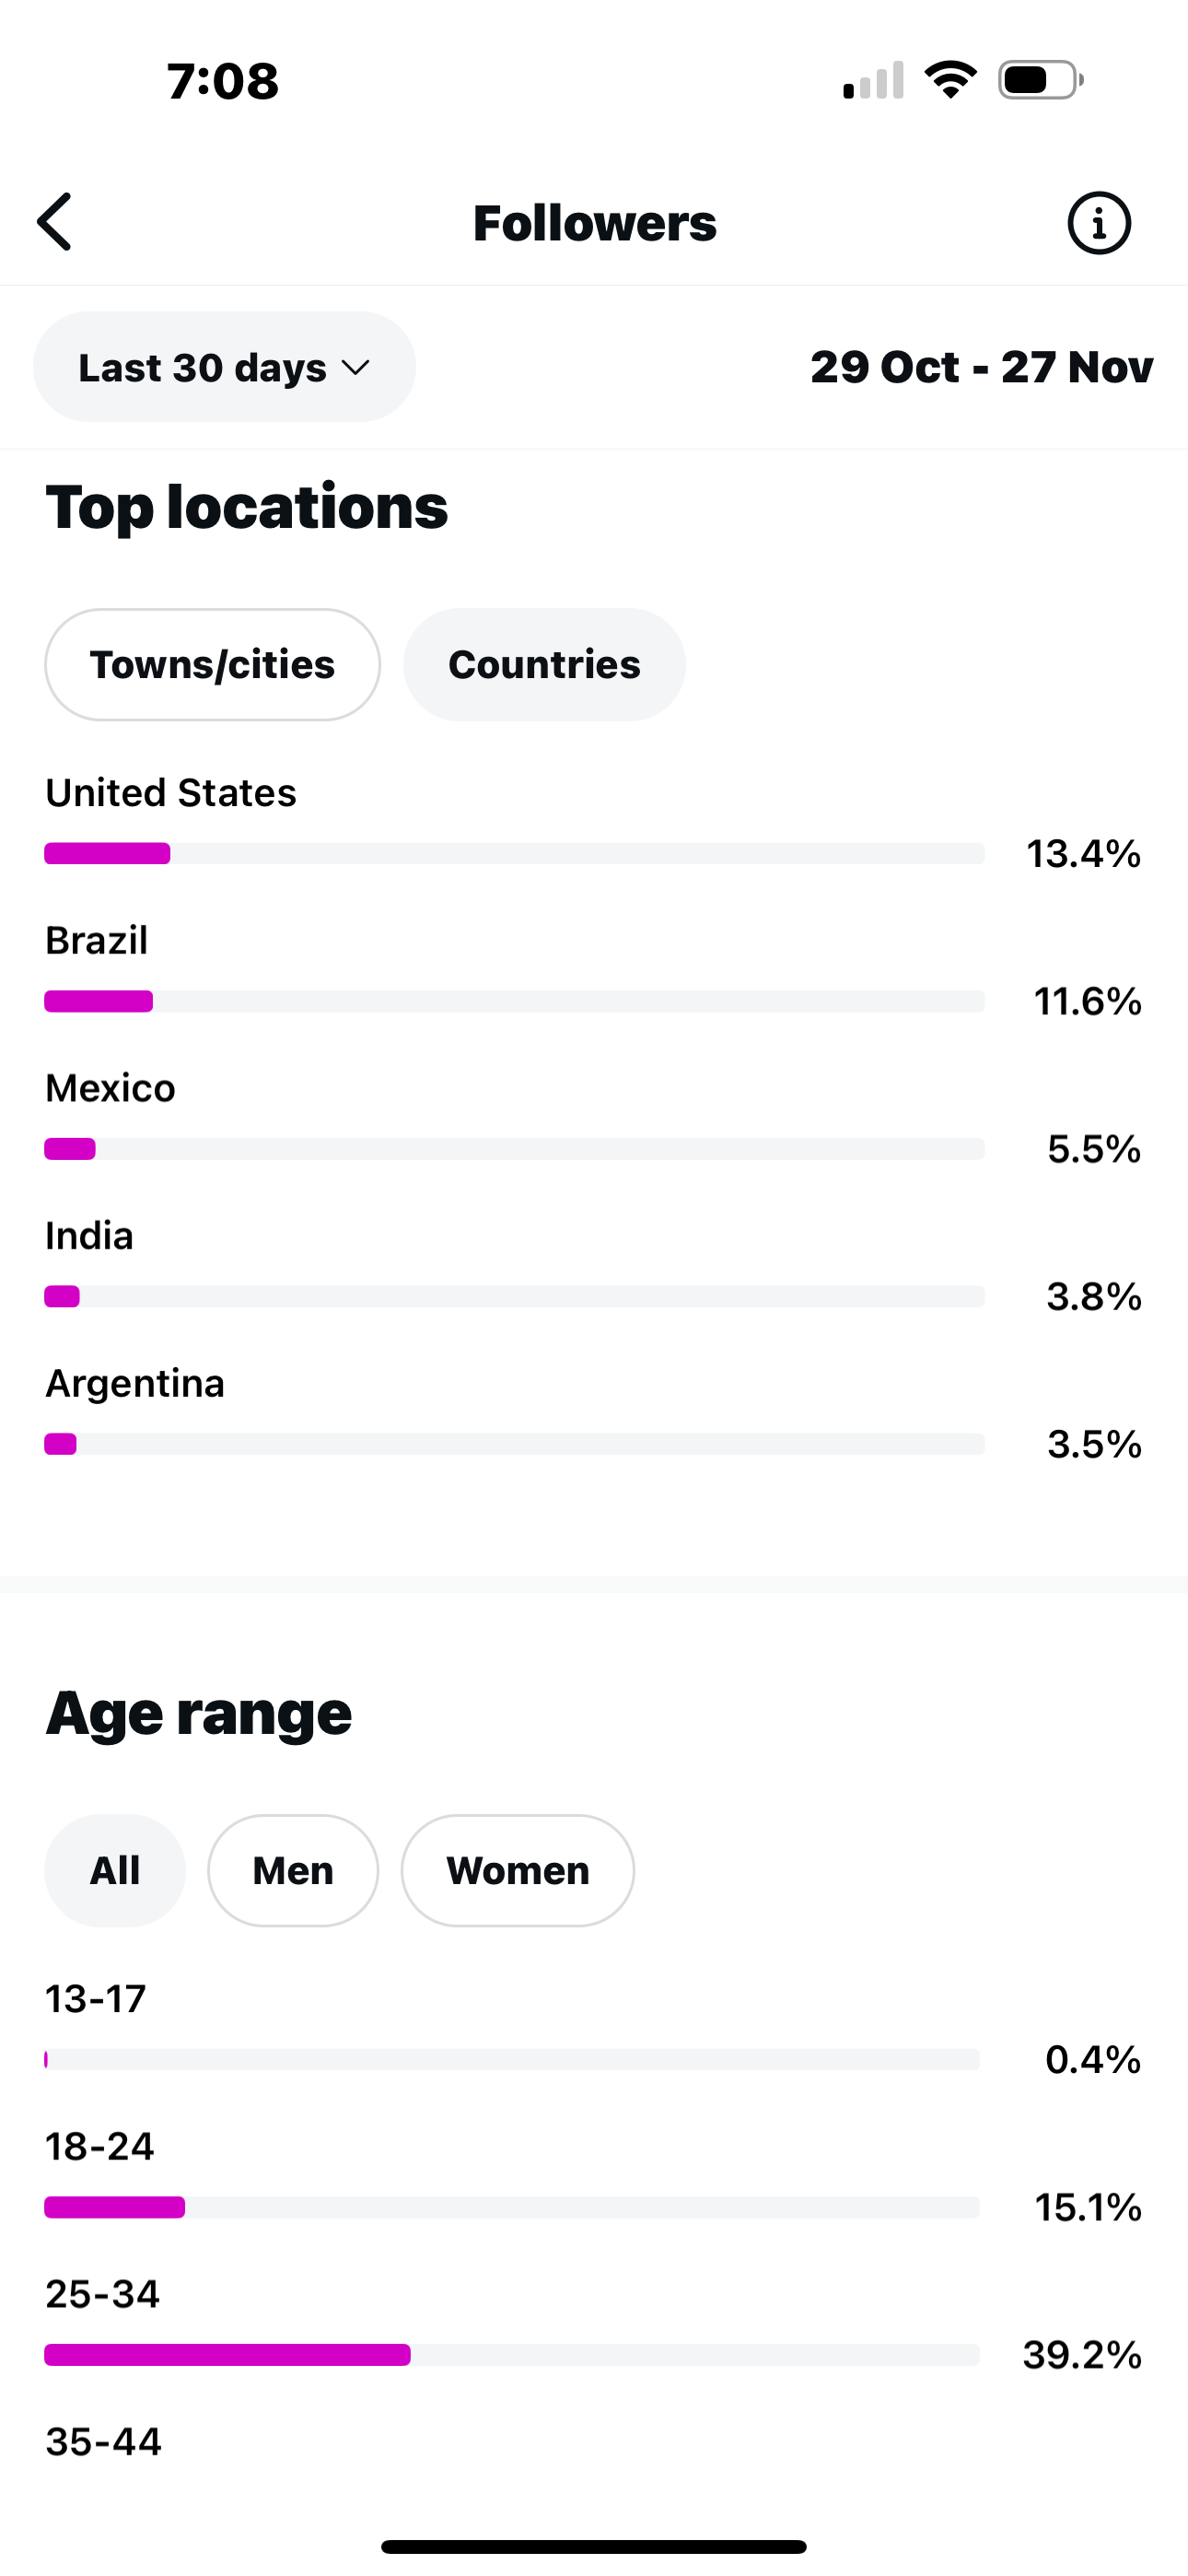Tap the battery status icon
Screen dimensions: 1188x2576
click(1040, 80)
